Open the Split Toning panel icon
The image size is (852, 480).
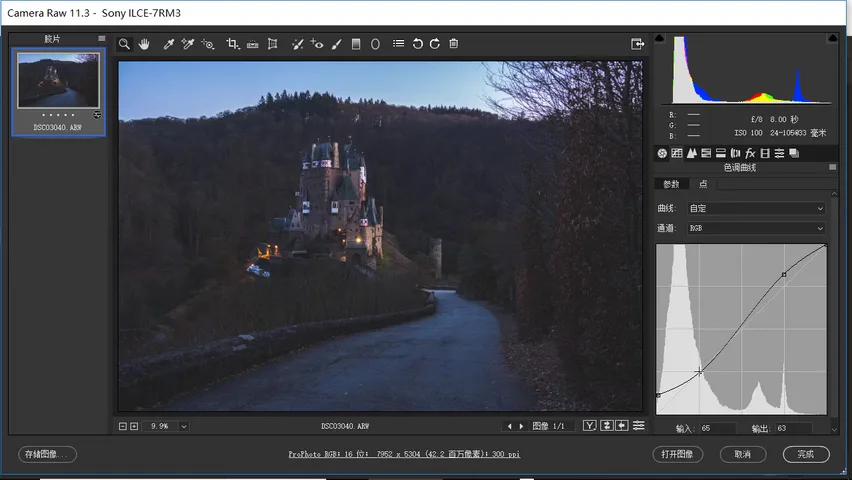click(721, 153)
